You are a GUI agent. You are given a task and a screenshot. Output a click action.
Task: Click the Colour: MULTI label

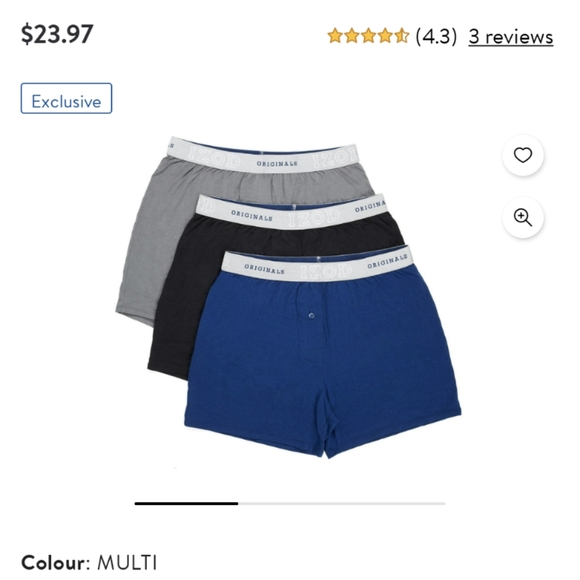point(89,563)
